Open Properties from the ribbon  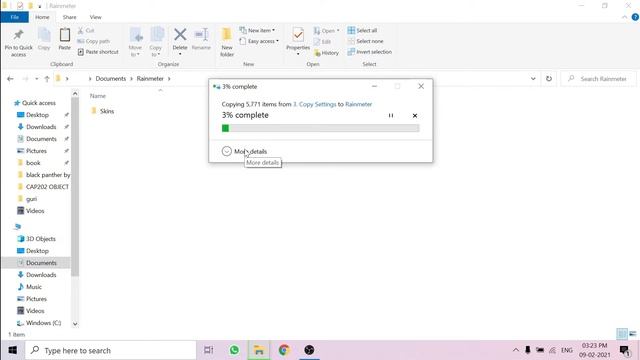298,42
